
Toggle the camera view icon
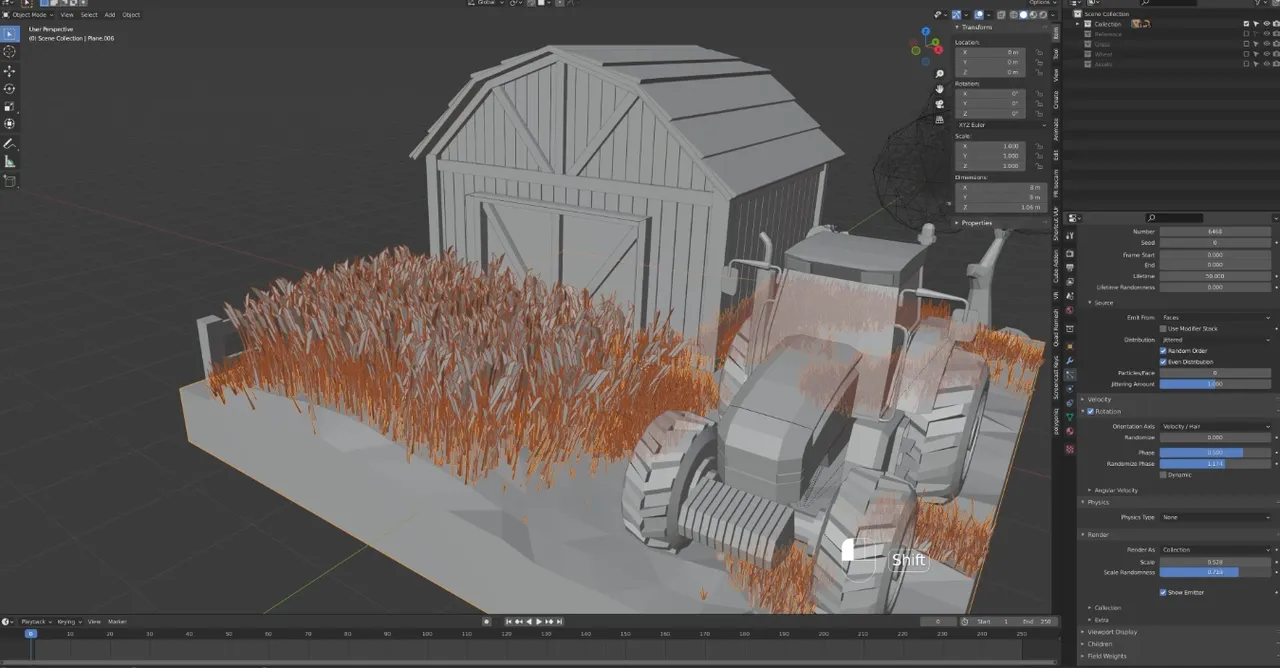click(940, 104)
